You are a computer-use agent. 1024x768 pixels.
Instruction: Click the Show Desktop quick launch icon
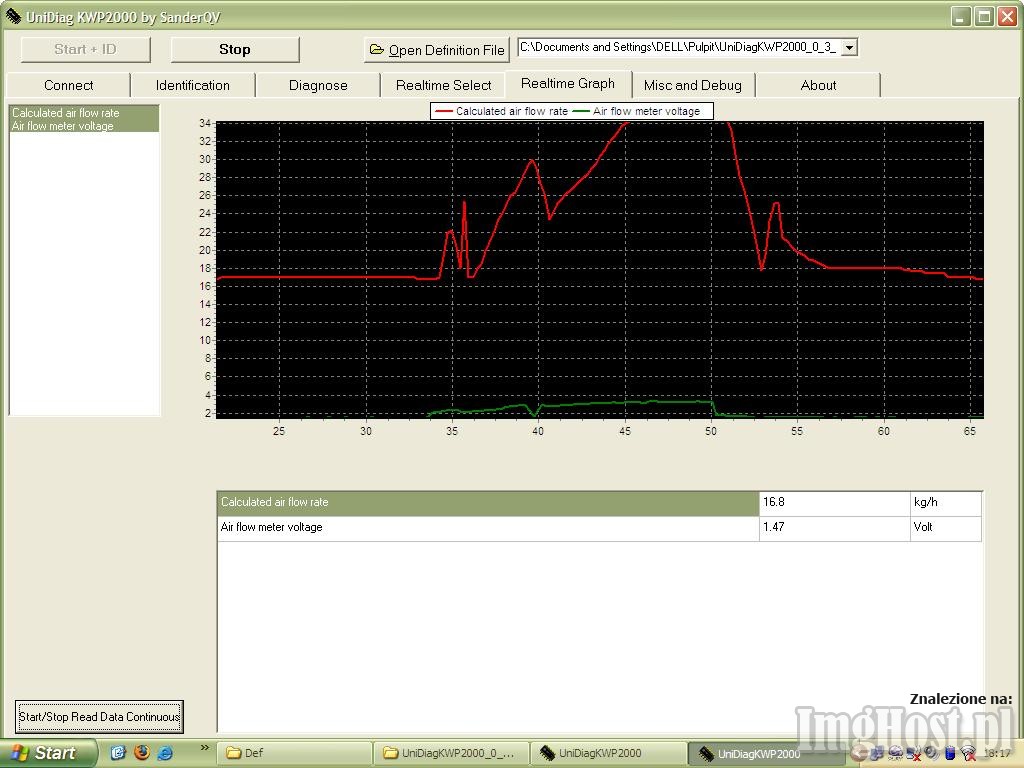118,753
